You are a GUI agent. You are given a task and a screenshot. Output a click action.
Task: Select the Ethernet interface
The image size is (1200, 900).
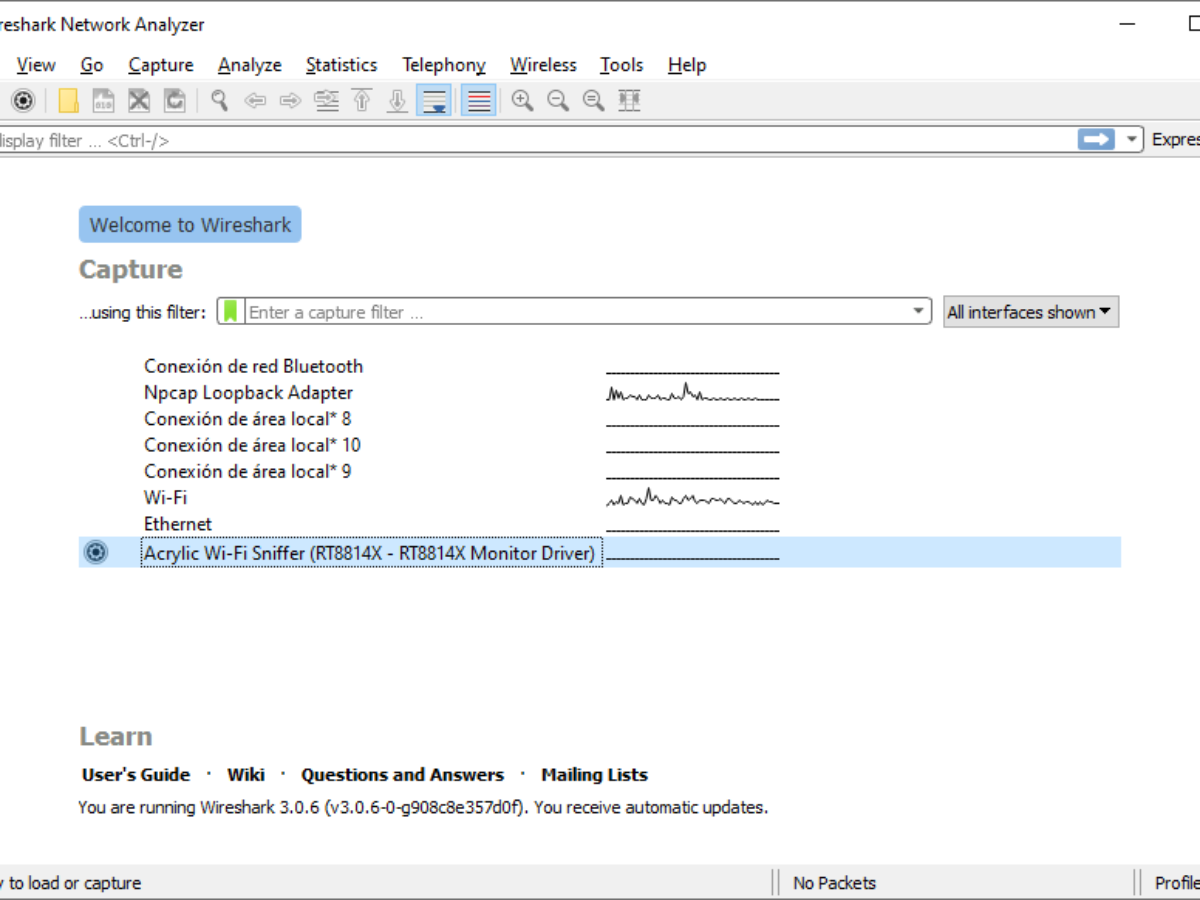178,524
